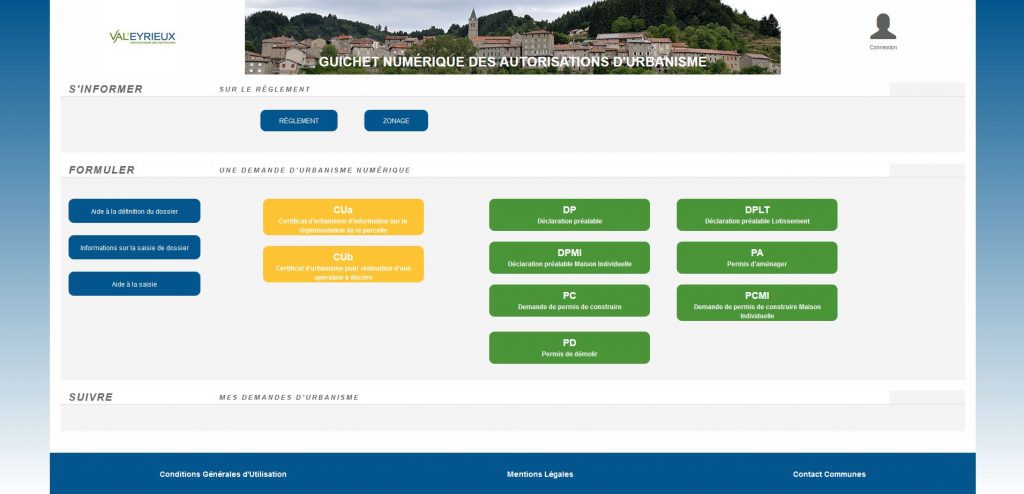
Task: Select the CUb certificat d'urbanisme tile
Action: click(x=343, y=264)
